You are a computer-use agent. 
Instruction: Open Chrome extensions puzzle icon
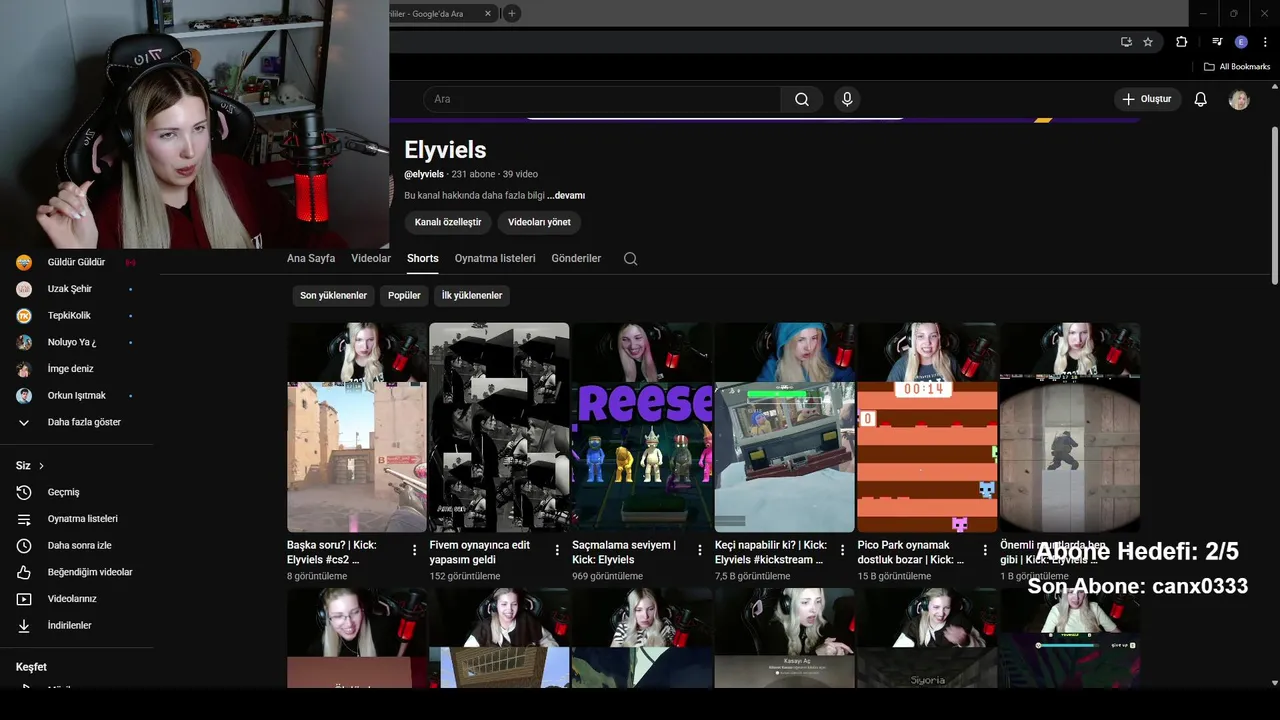pyautogui.click(x=1181, y=42)
